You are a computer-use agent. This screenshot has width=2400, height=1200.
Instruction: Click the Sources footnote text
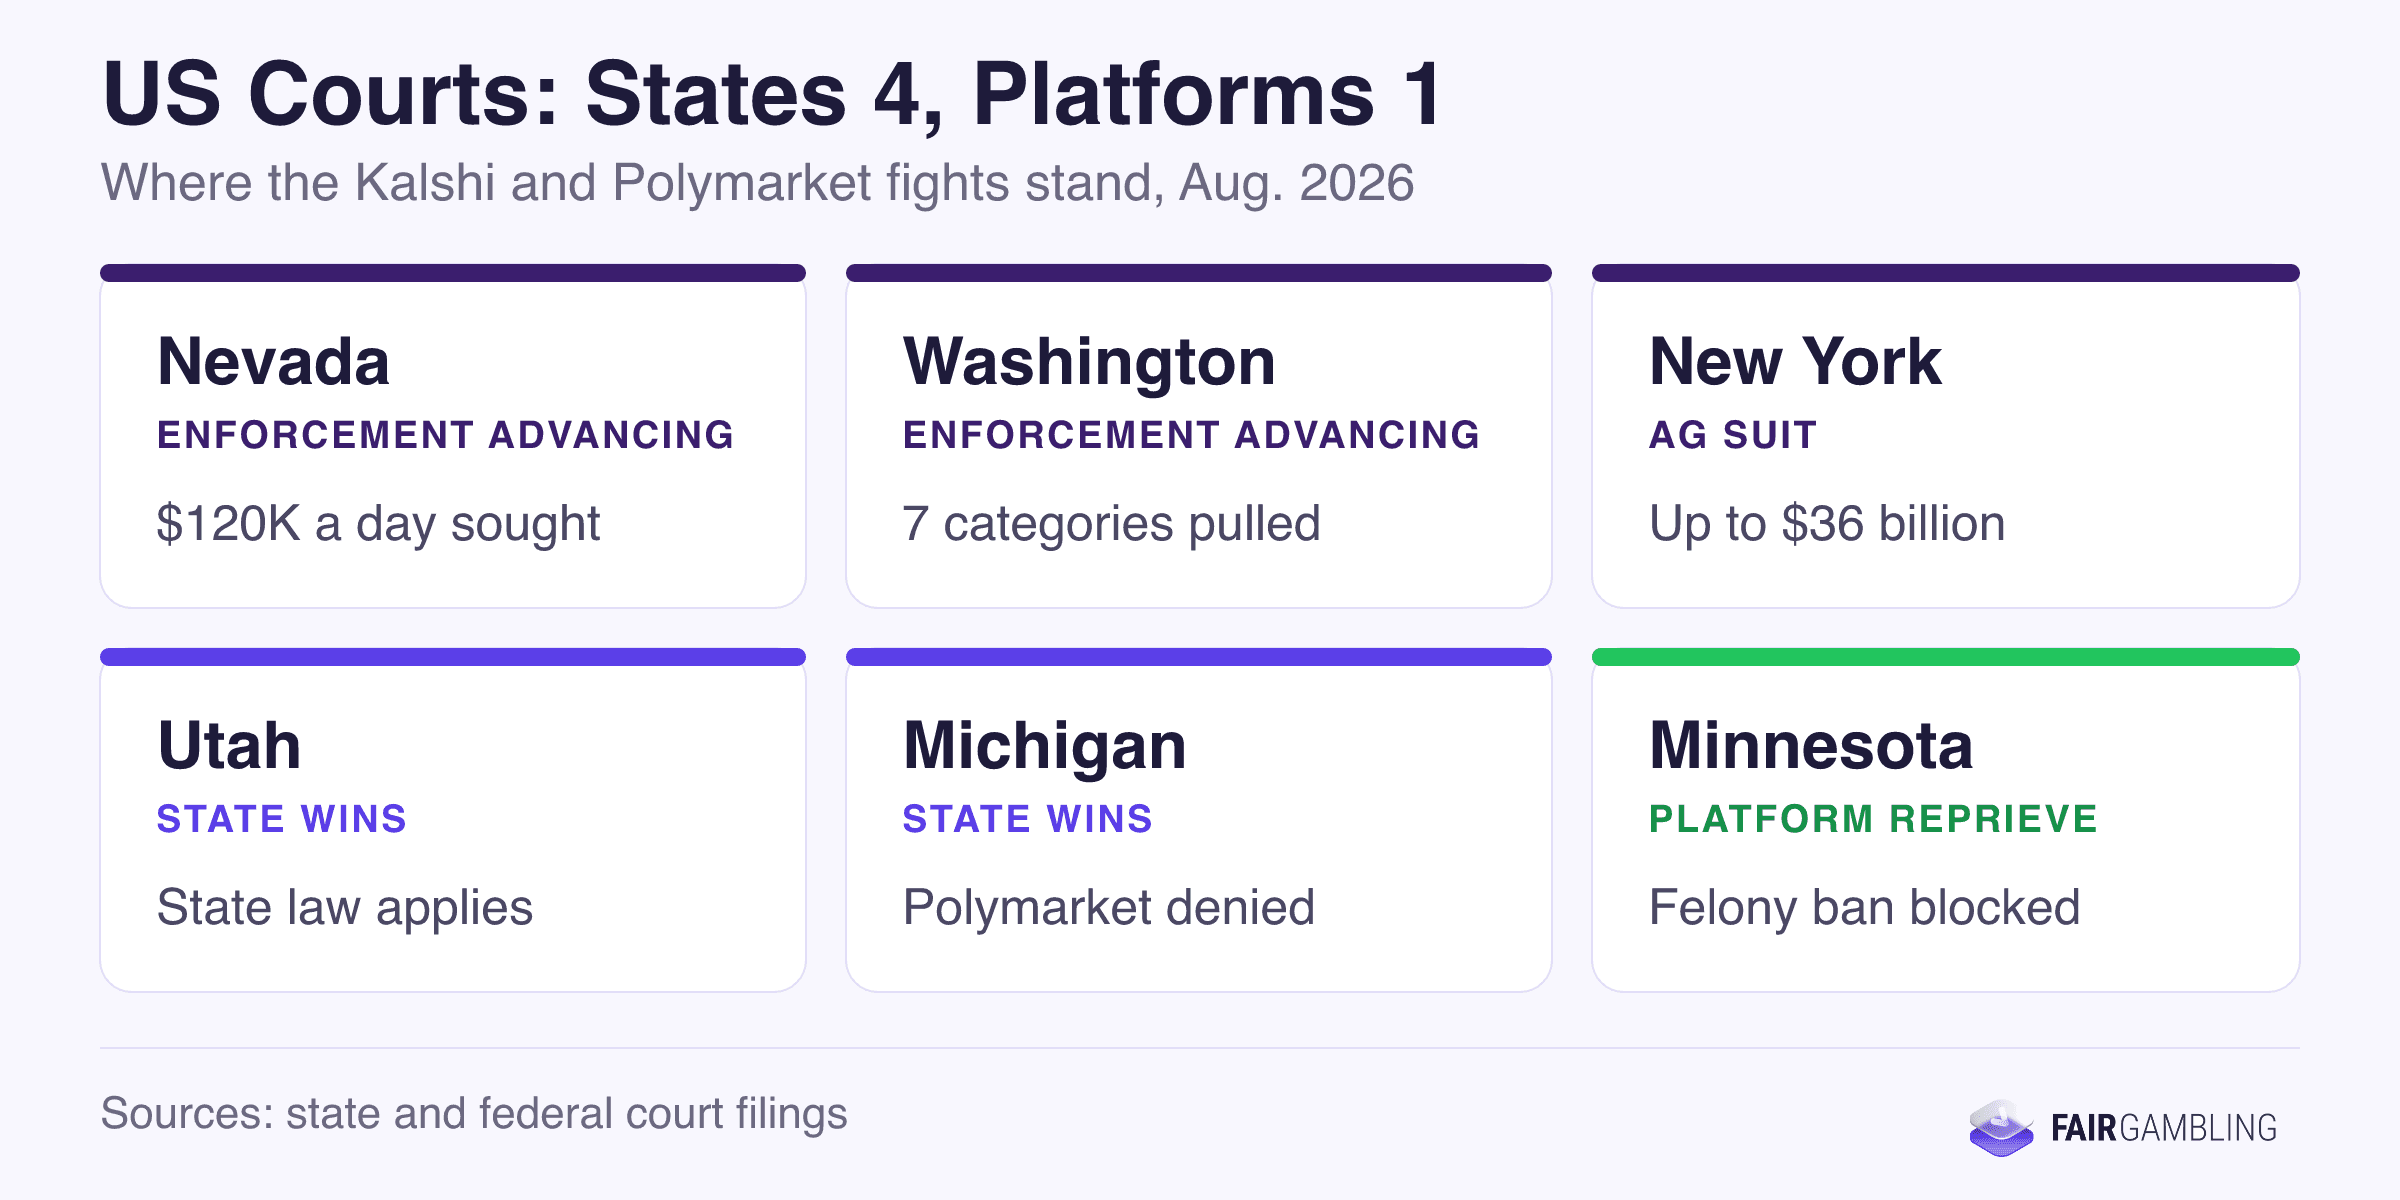(474, 1113)
